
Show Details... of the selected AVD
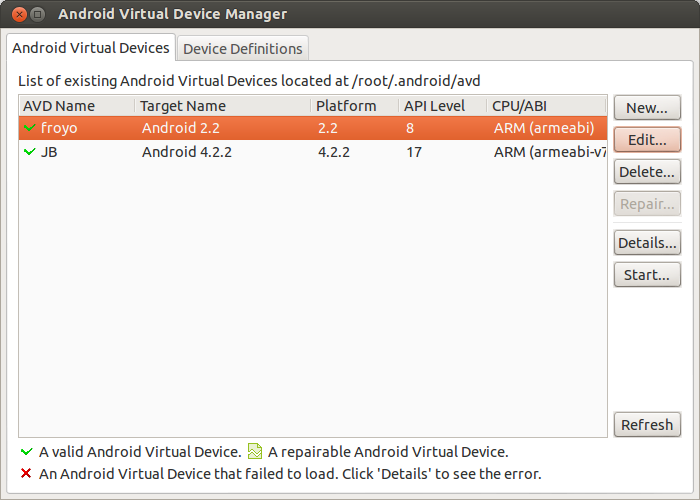(646, 243)
